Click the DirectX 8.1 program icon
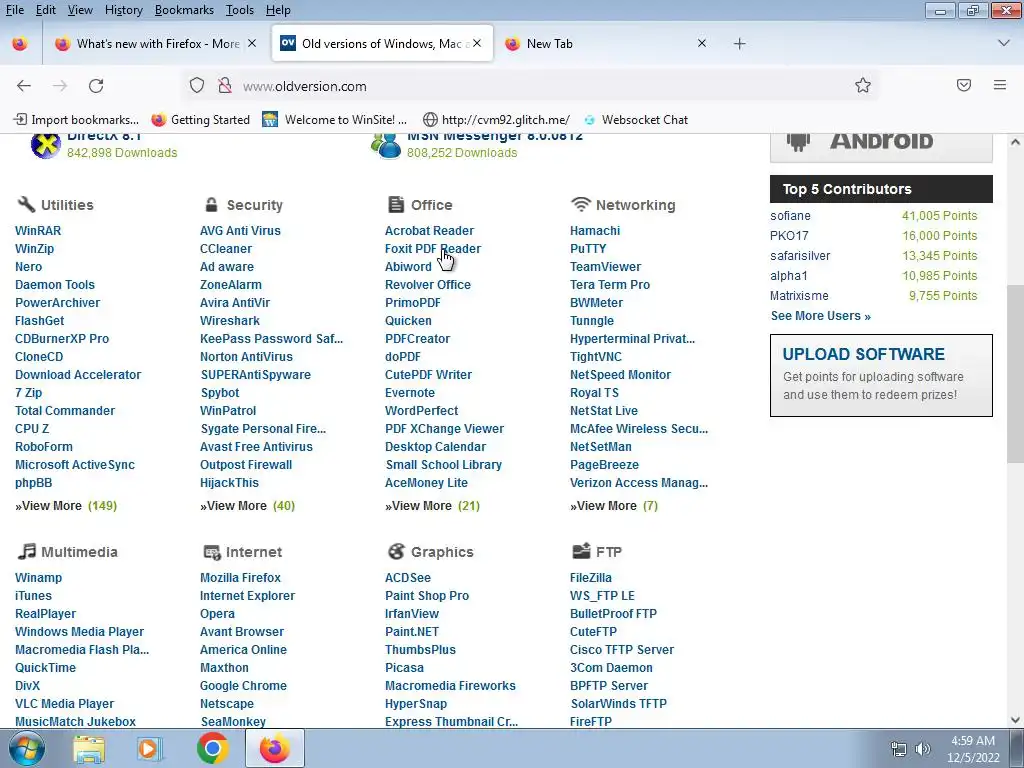This screenshot has width=1024, height=768. point(46,146)
